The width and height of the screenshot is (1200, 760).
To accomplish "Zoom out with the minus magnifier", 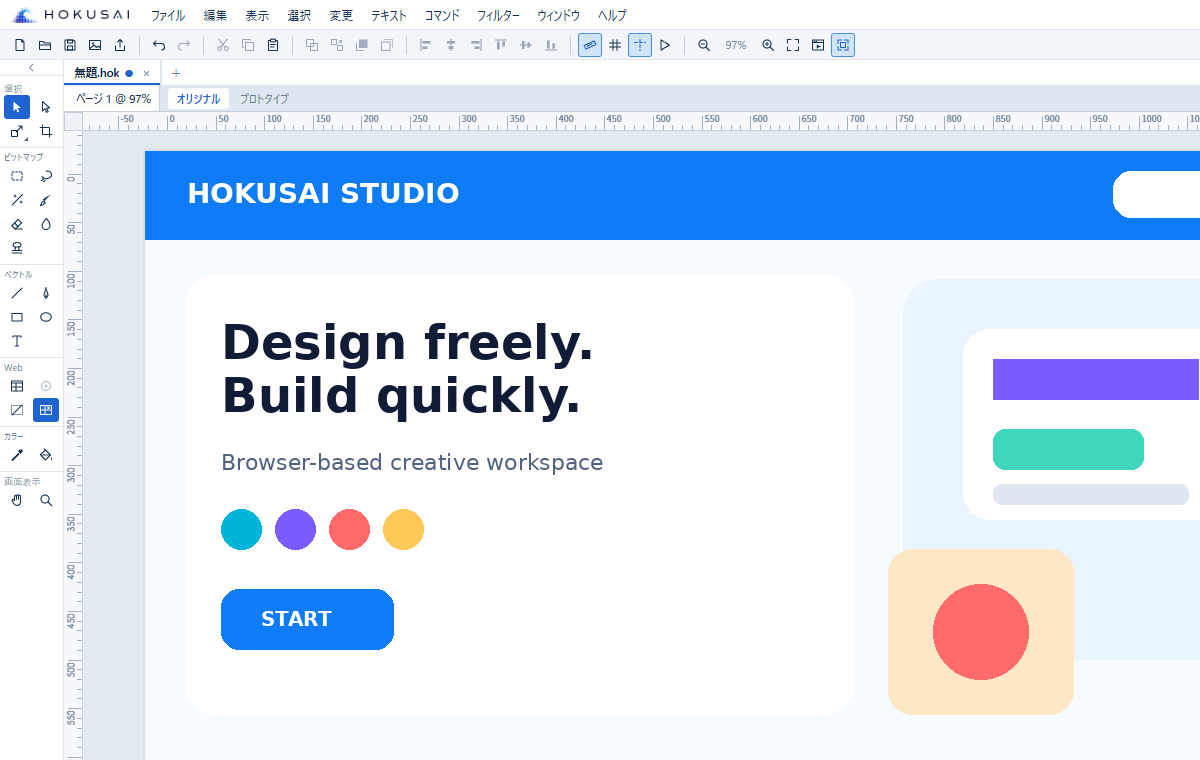I will 704,45.
